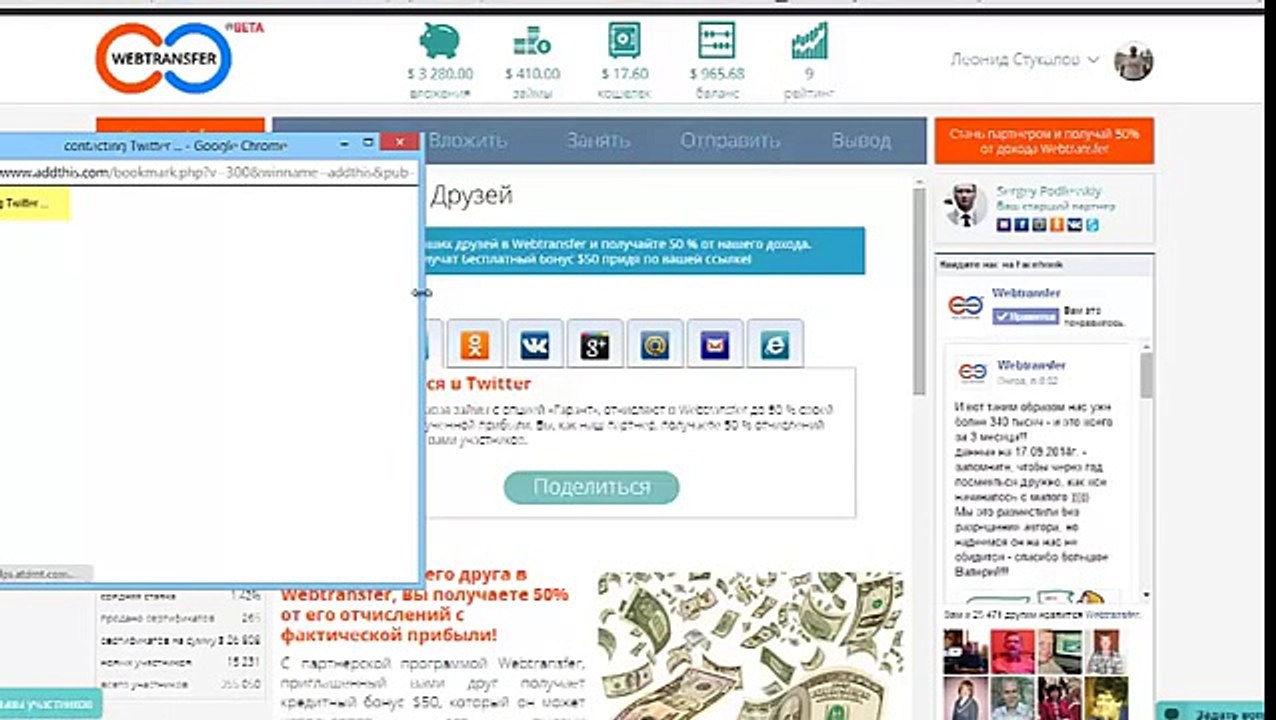Open the safe wallet icon
The height and width of the screenshot is (720, 1276).
(624, 40)
